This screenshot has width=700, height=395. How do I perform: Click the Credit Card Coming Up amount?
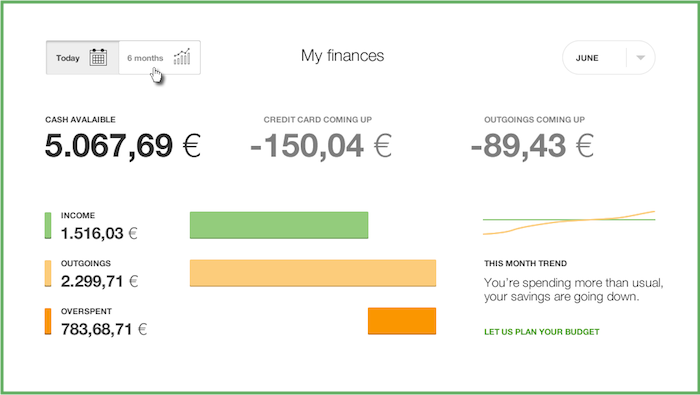321,146
